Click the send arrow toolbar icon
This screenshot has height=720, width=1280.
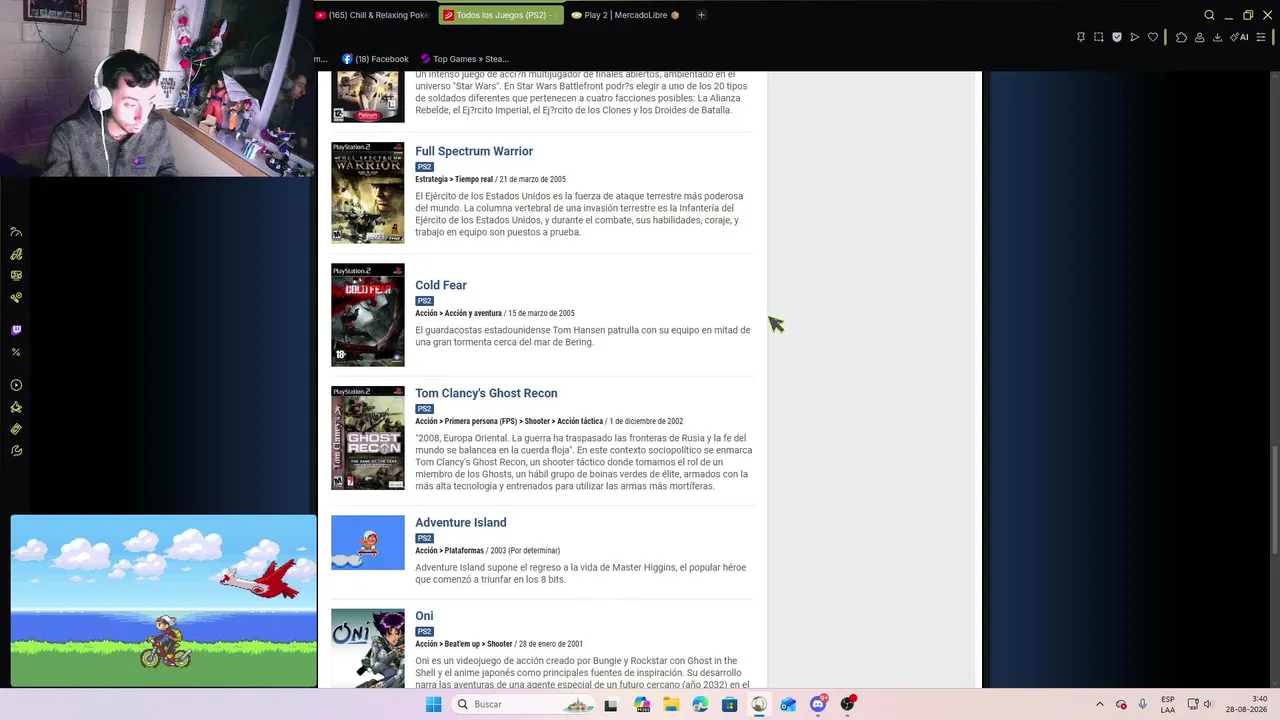pos(1135,37)
